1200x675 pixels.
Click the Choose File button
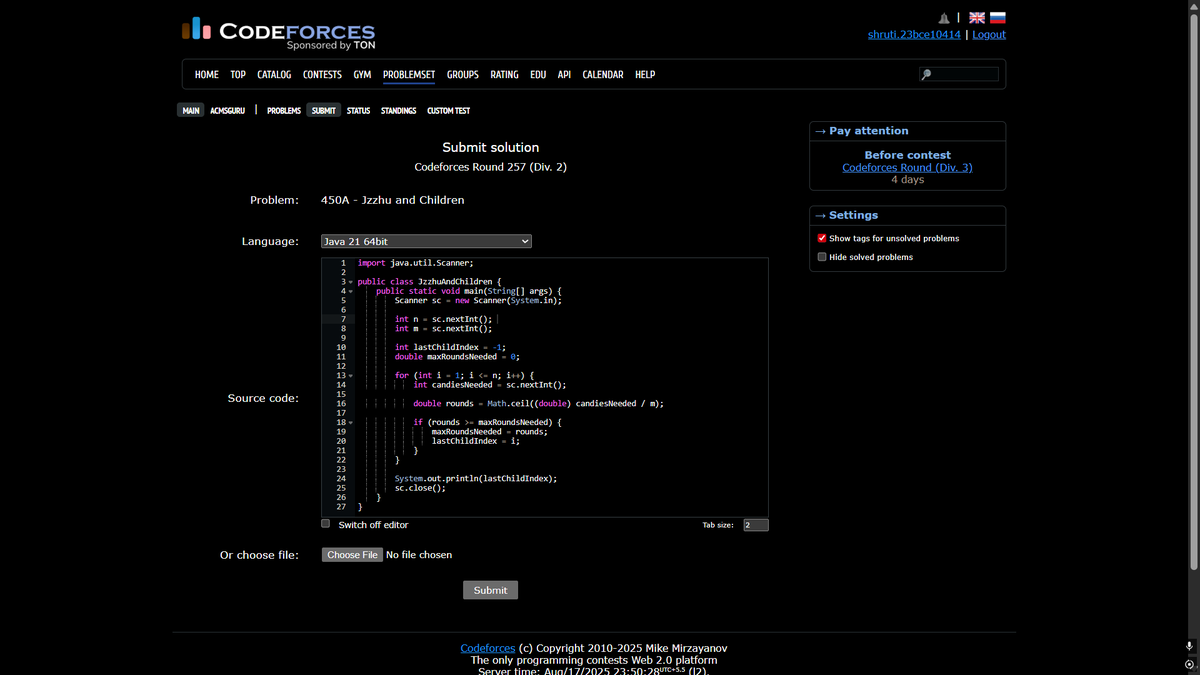point(352,555)
